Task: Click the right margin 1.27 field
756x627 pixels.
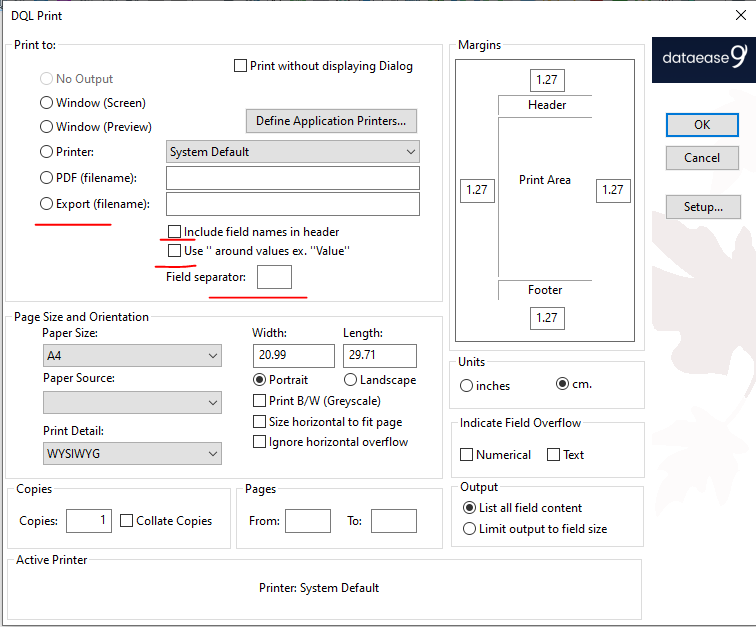Action: 613,191
